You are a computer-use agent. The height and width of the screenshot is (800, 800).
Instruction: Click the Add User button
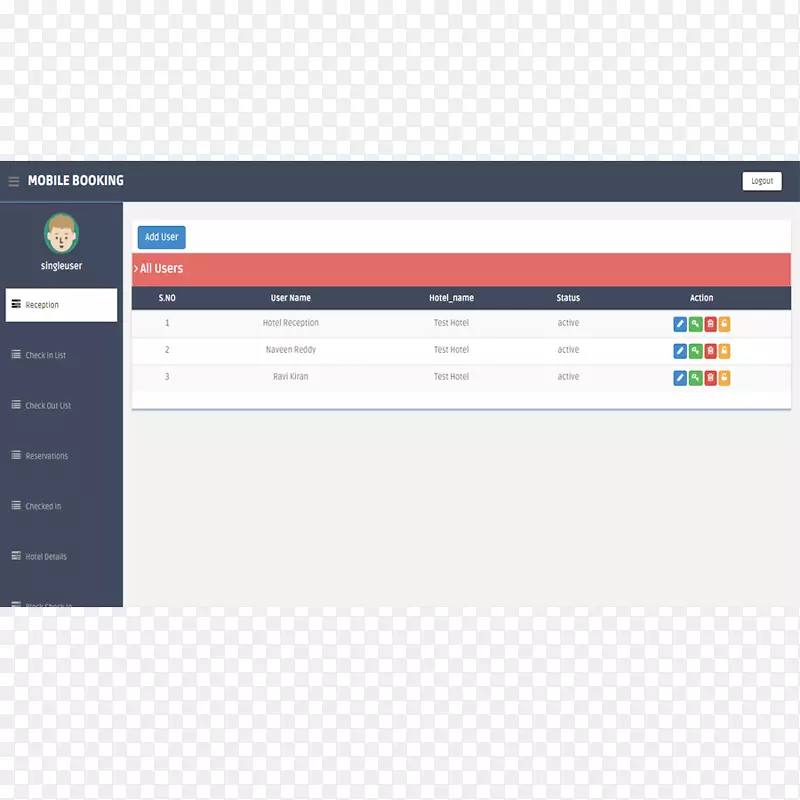[x=161, y=237]
